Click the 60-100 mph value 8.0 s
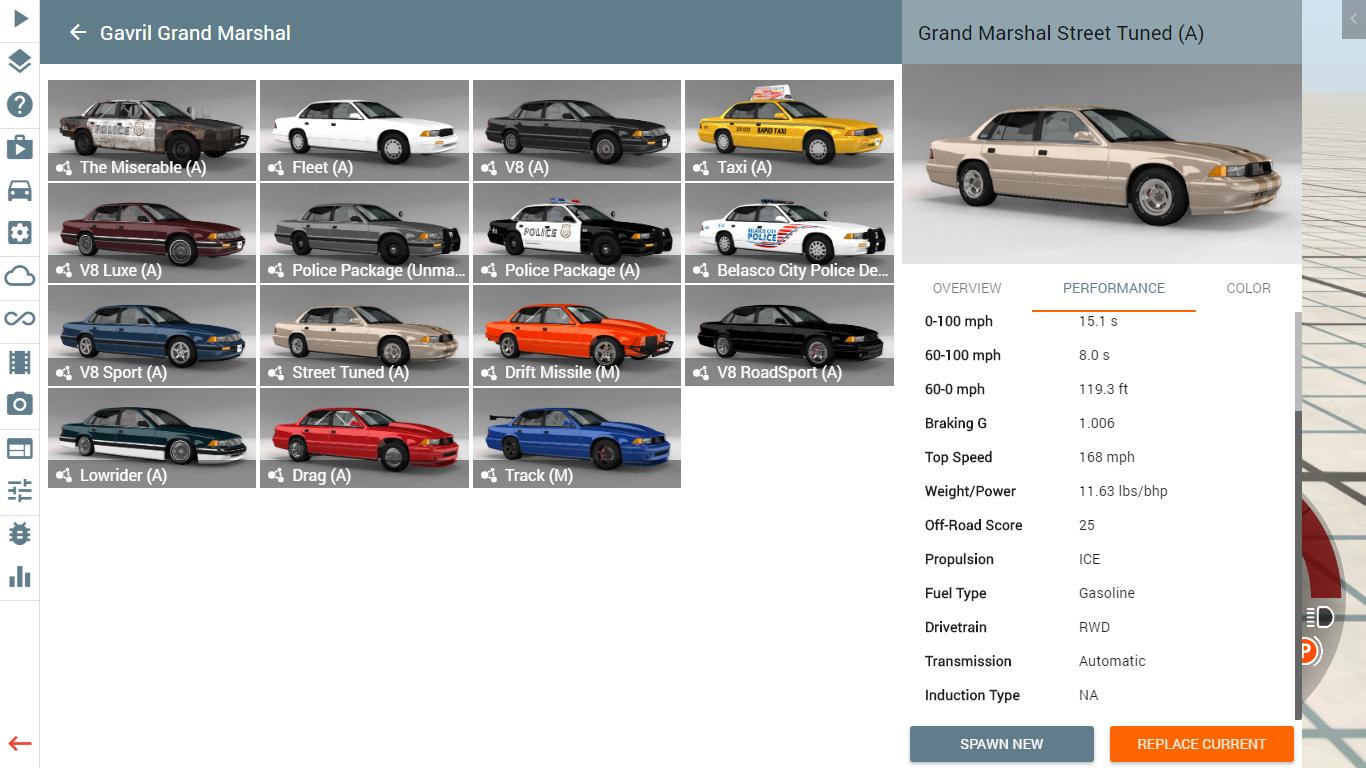Screen dimensions: 1366x768 [1094, 355]
